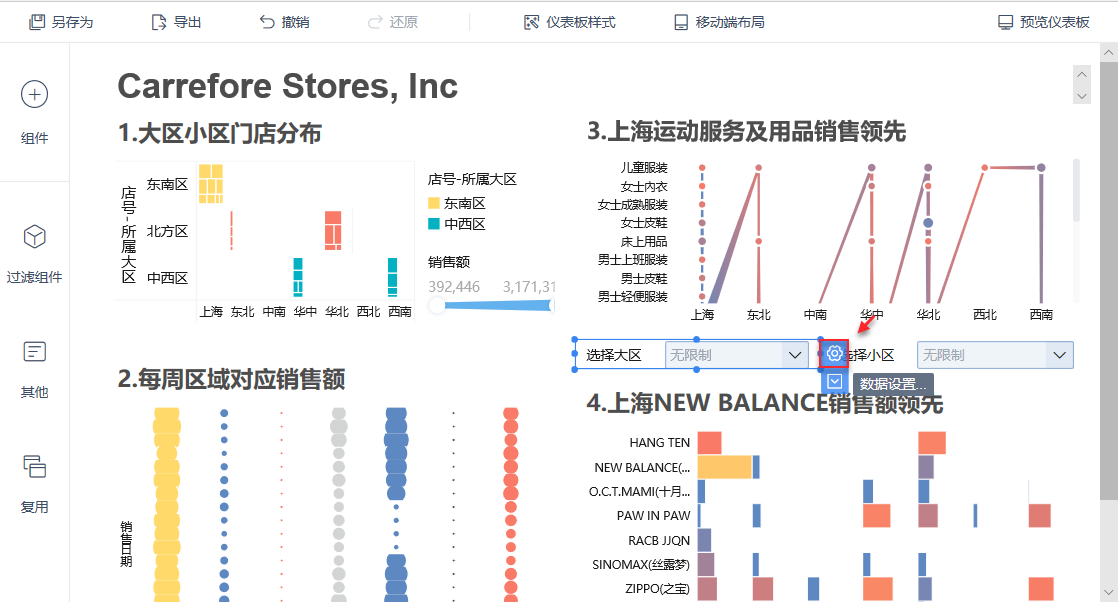The height and width of the screenshot is (602, 1118).
Task: Click the 男士轻便服装 category label
Action: point(632,297)
